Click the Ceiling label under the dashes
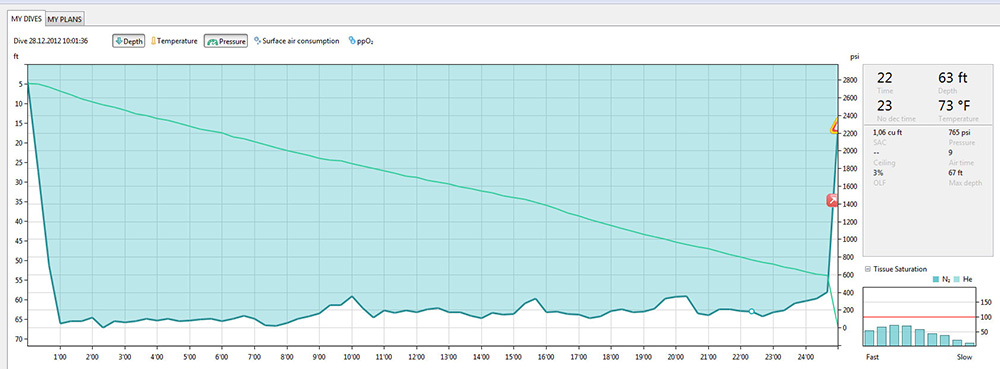Viewport: 1000px width, 369px height. pyautogui.click(x=884, y=163)
